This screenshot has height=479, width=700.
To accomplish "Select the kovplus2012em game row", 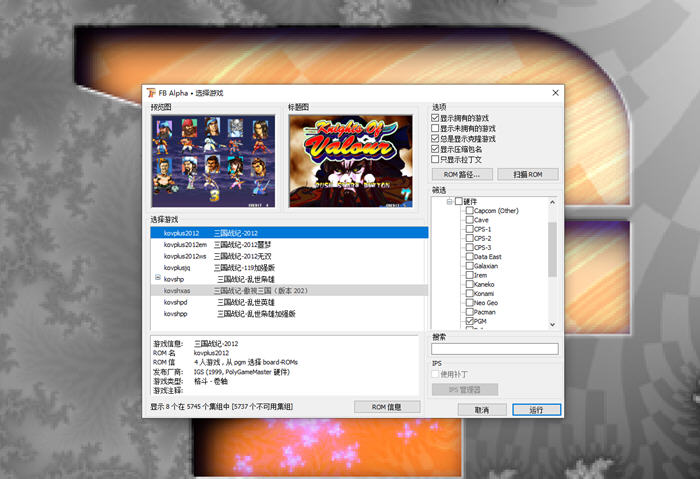I will pos(289,245).
